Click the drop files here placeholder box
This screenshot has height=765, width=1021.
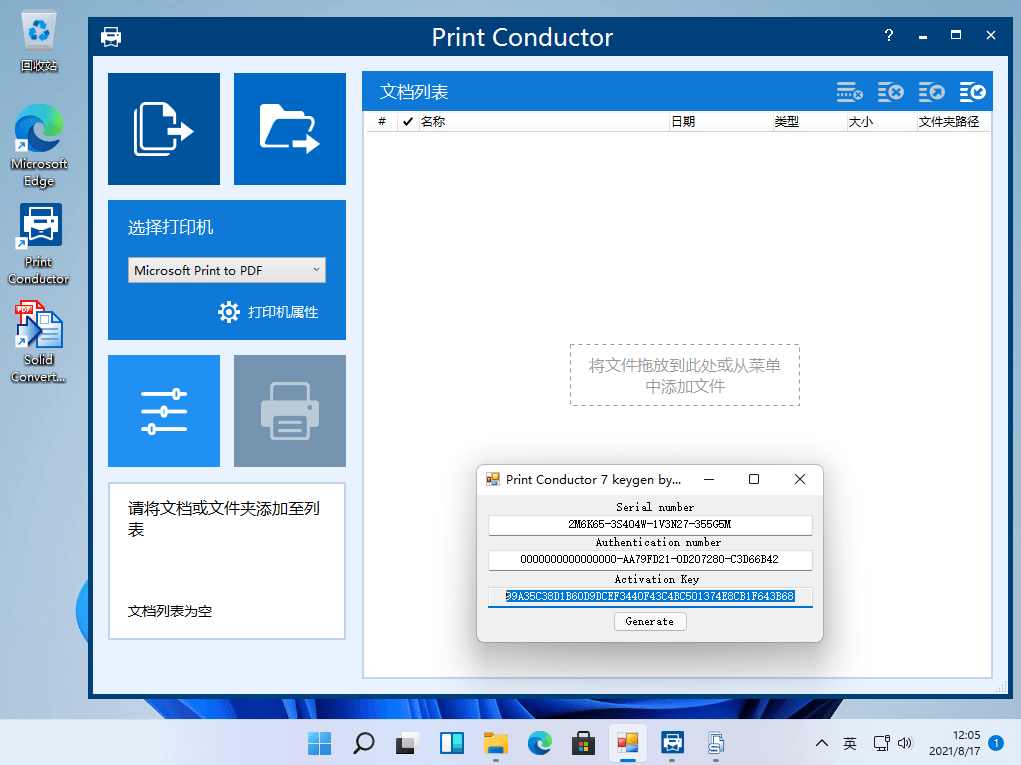(684, 376)
